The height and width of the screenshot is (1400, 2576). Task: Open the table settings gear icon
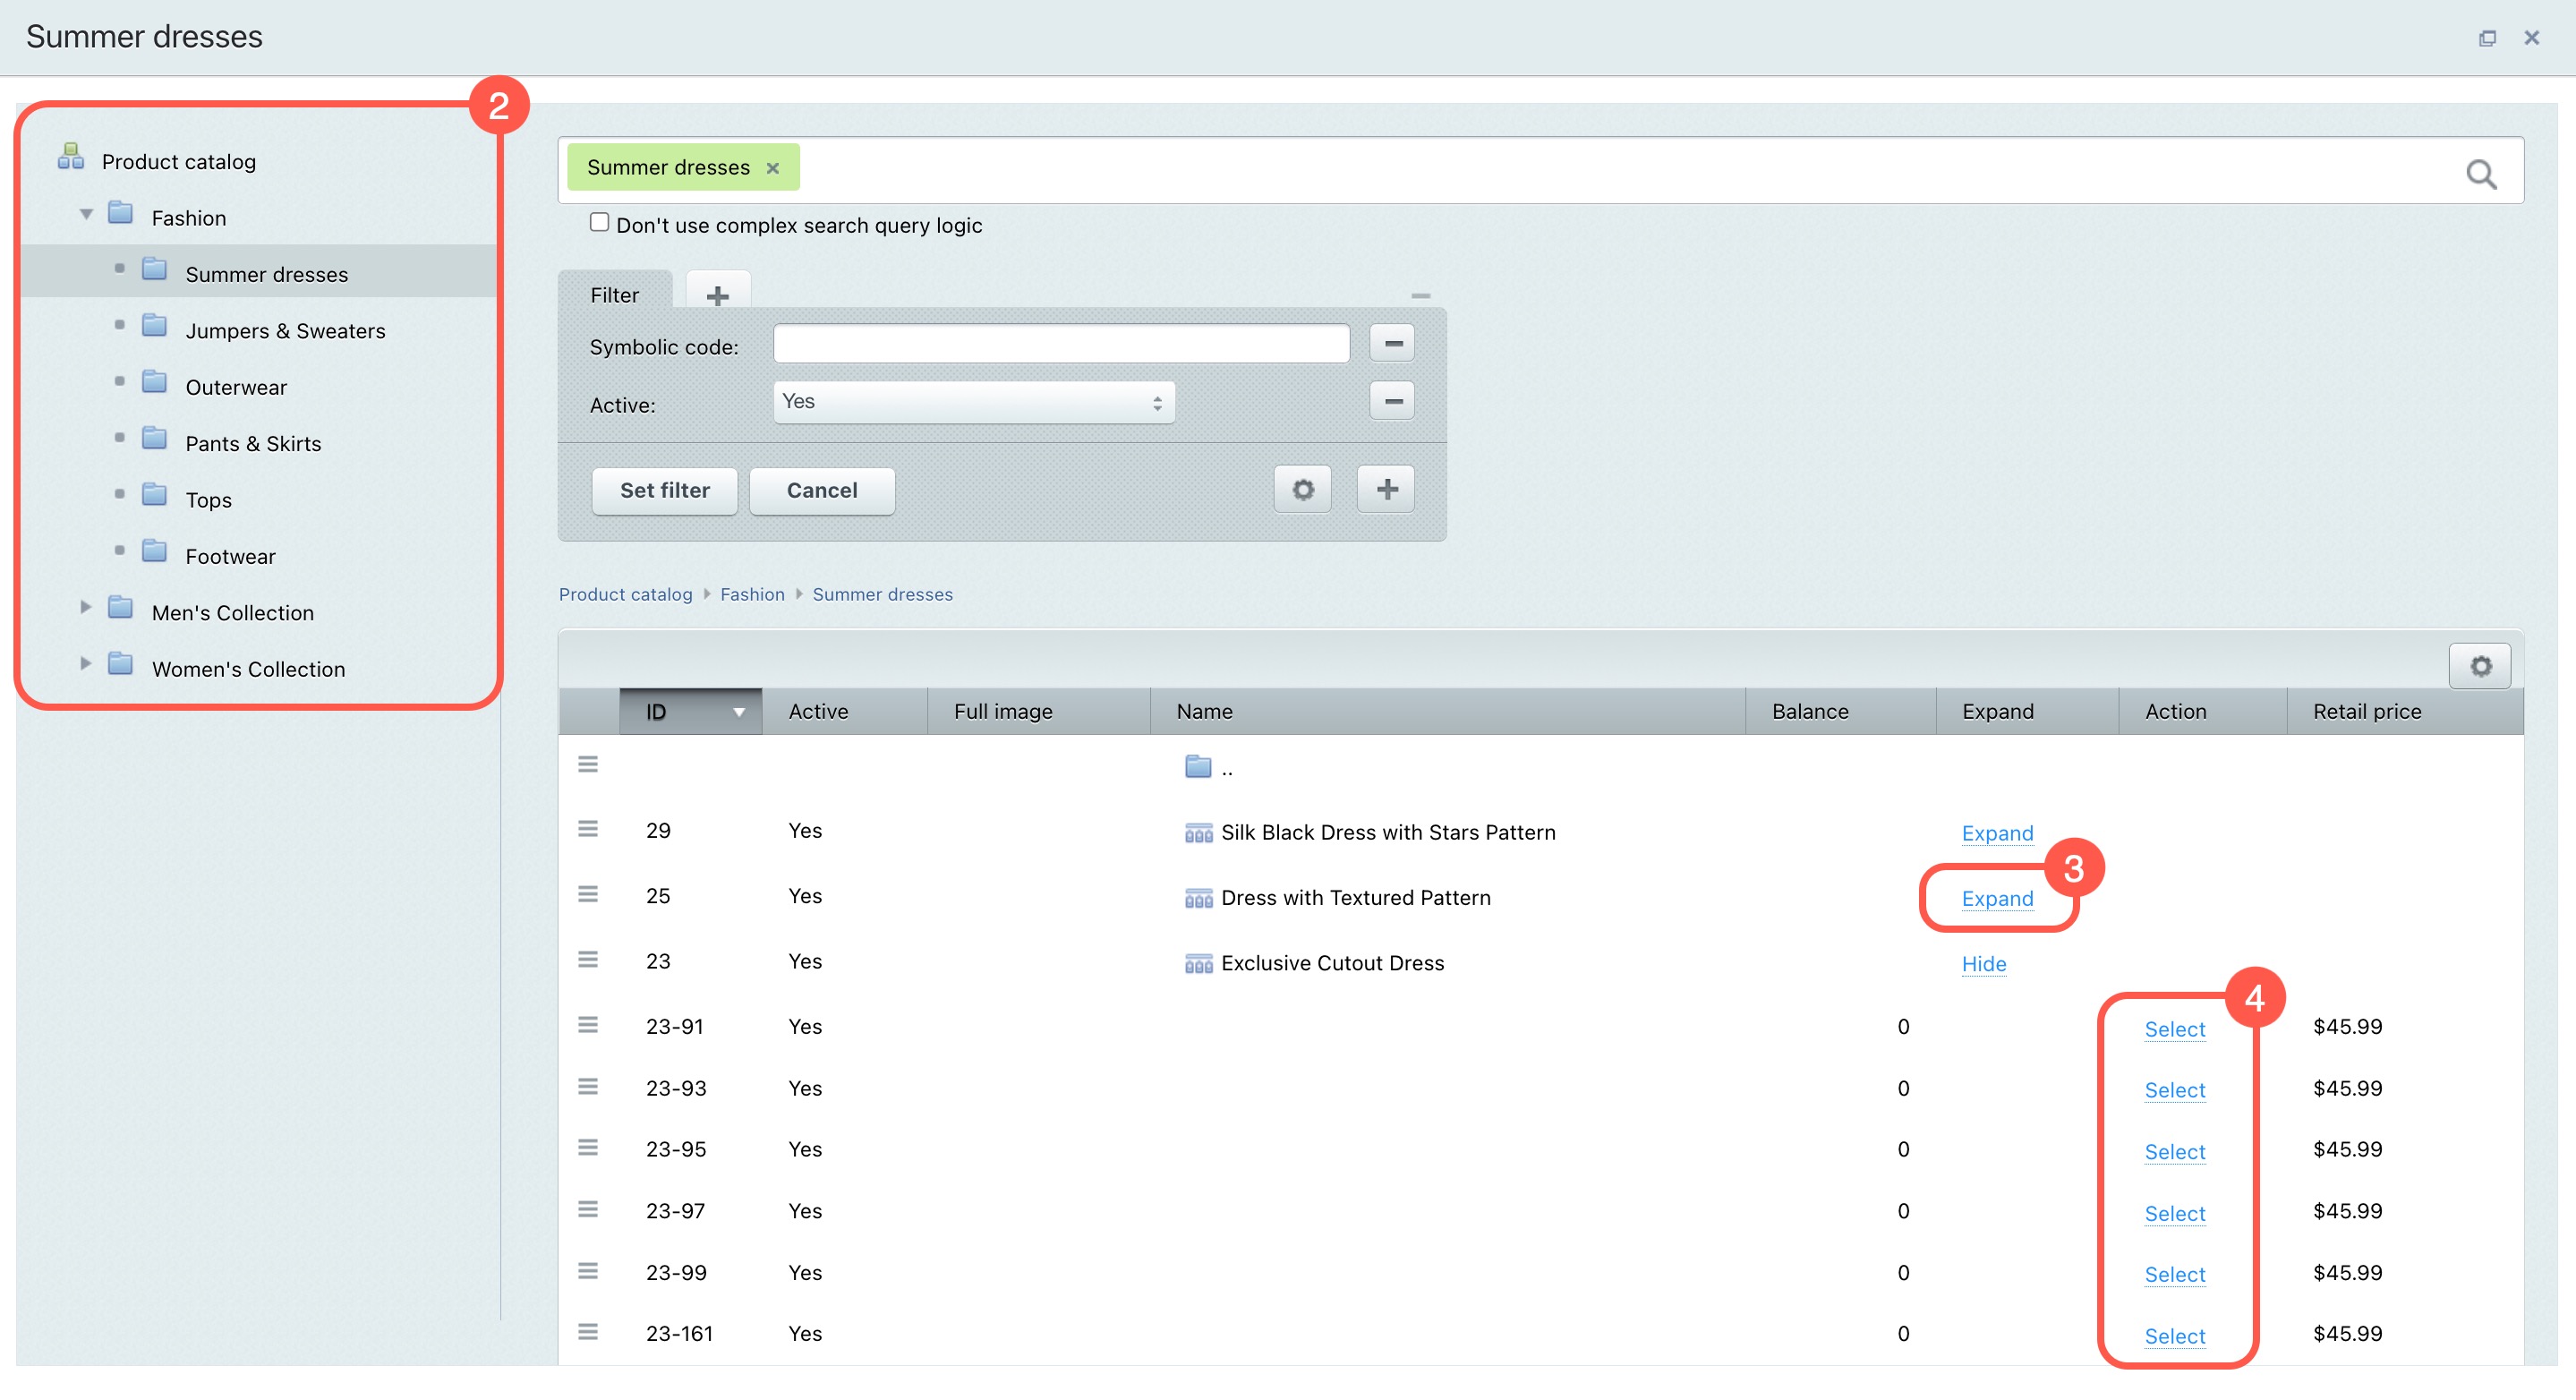point(2480,666)
